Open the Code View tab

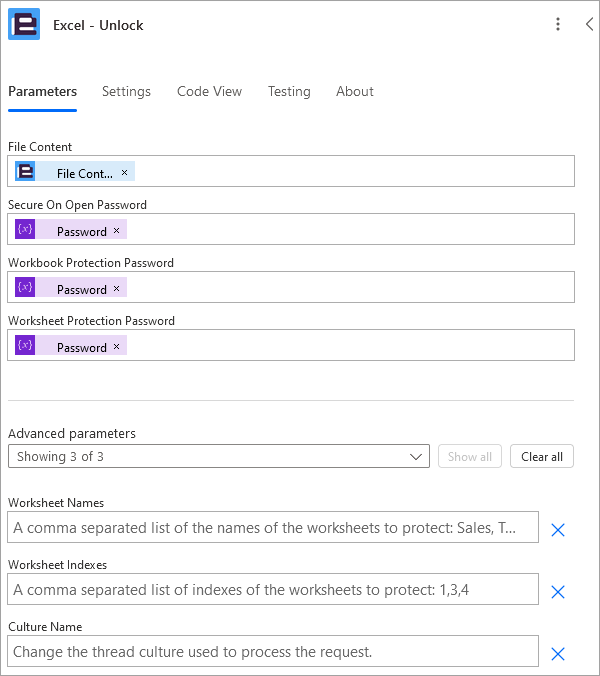tap(209, 91)
